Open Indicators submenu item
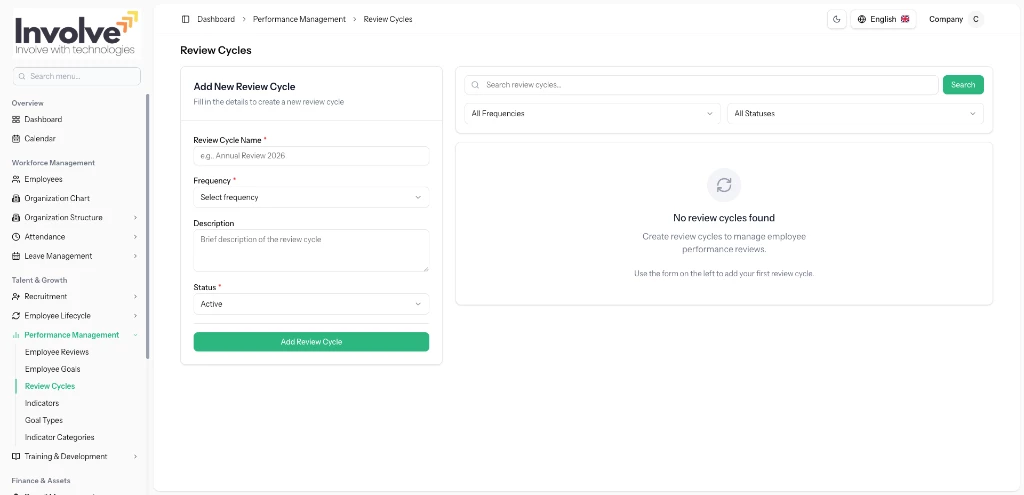Viewport: 1024px width, 495px height. coord(42,403)
